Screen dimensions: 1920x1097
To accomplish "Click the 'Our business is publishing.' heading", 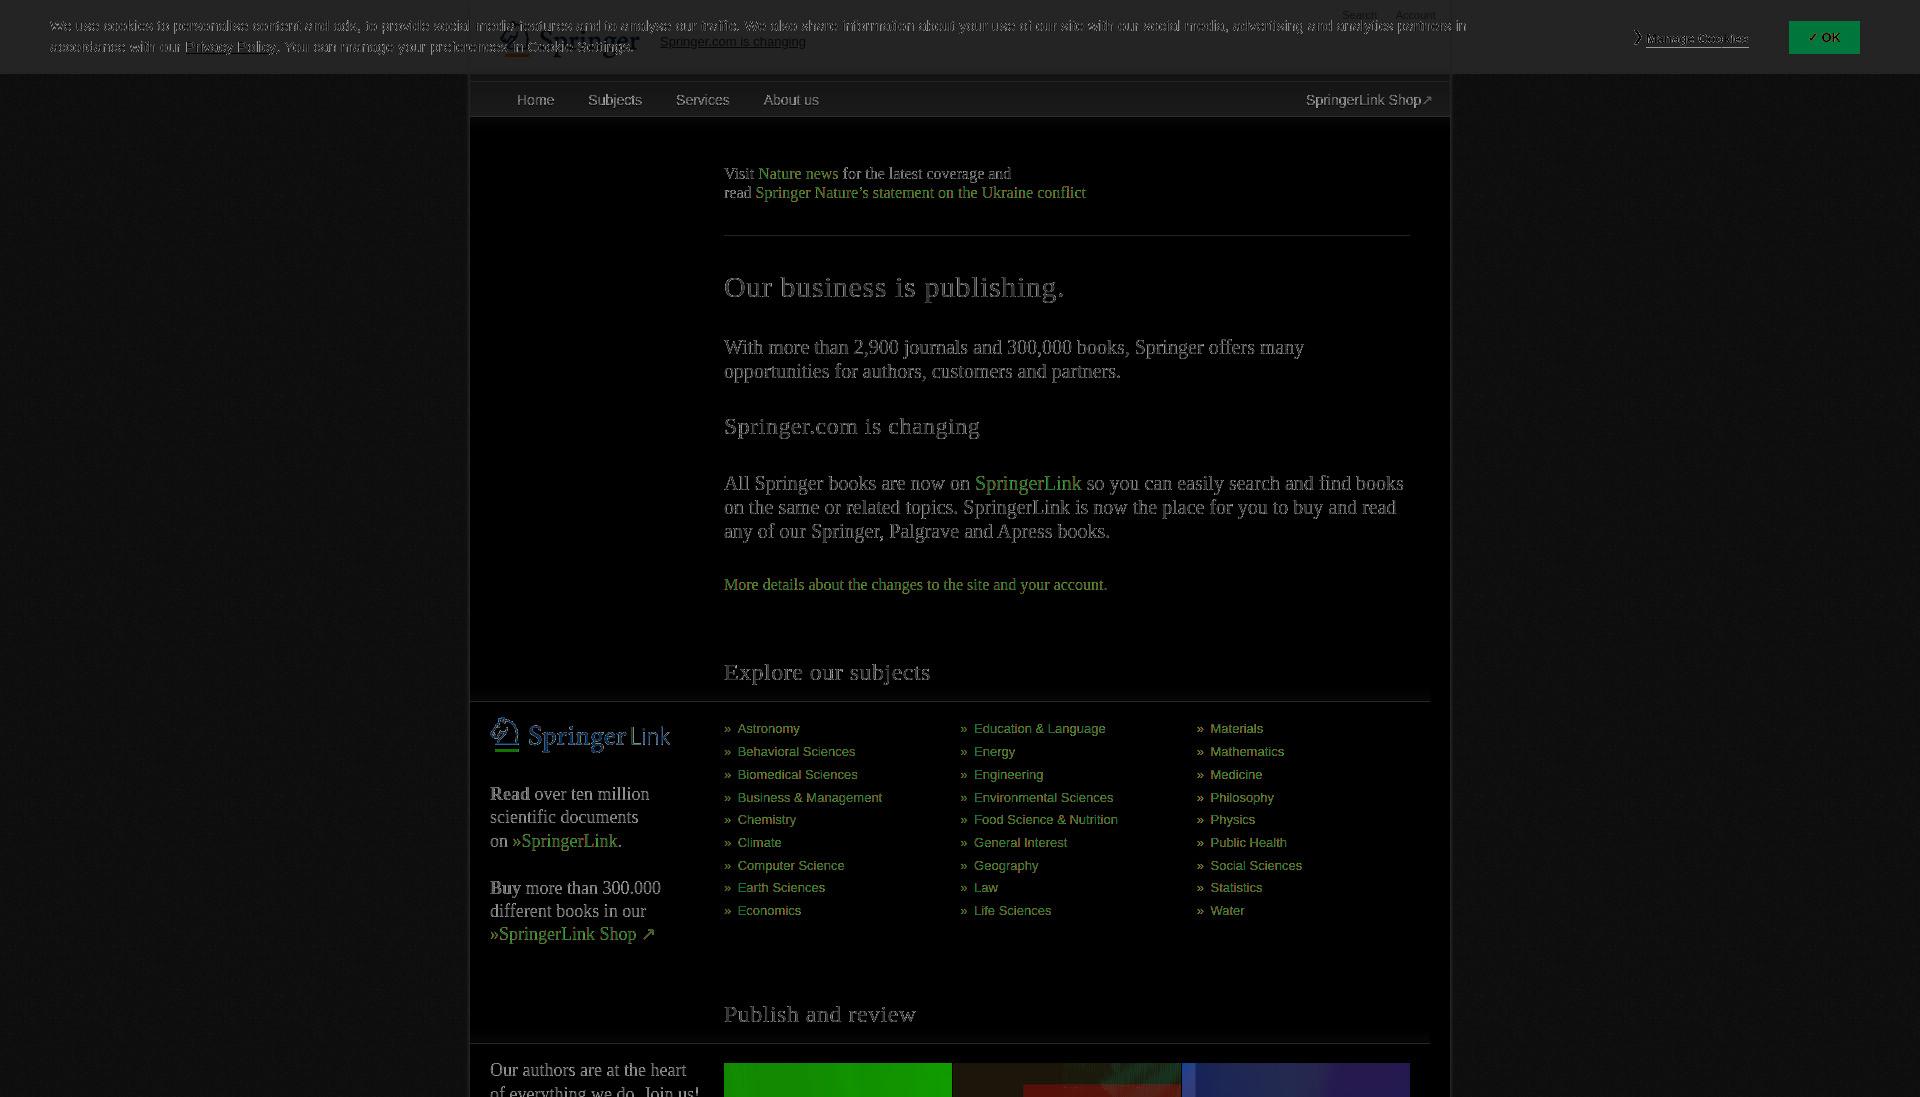I will [x=894, y=288].
